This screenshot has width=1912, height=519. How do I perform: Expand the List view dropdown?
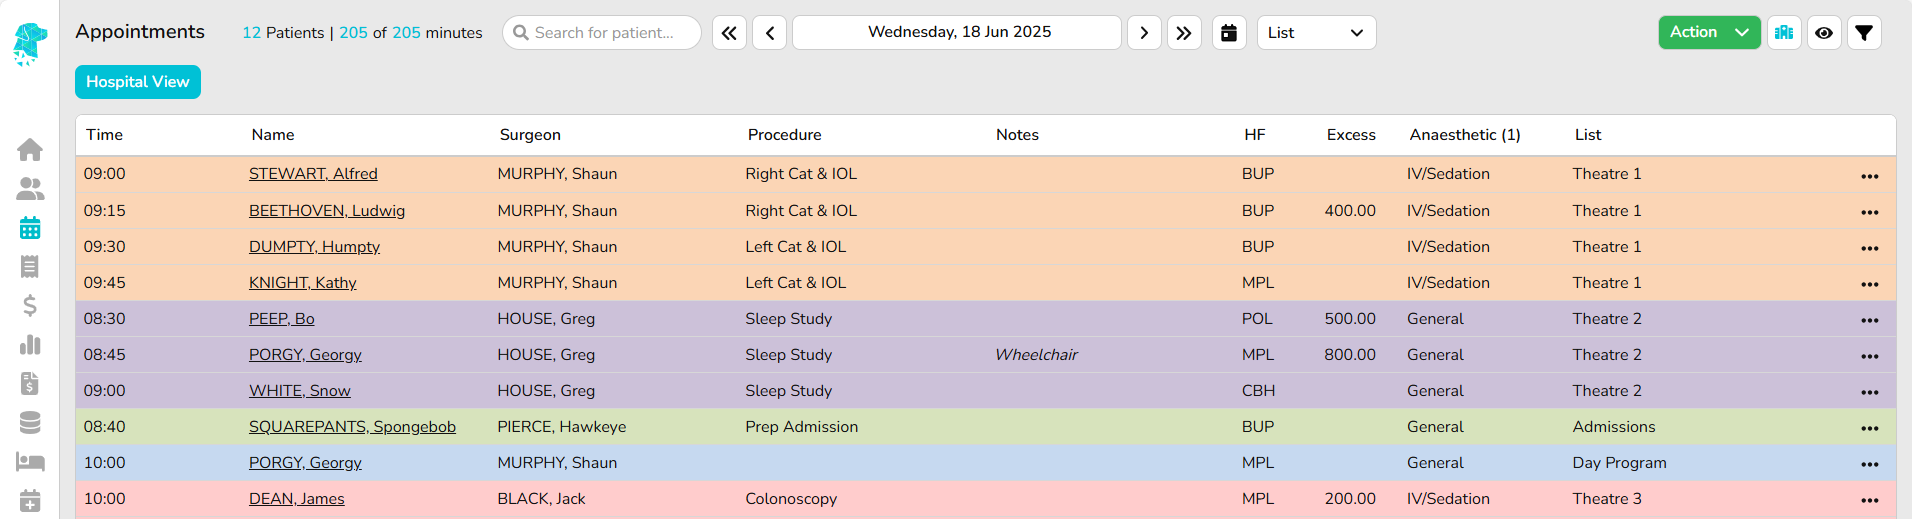[1316, 33]
